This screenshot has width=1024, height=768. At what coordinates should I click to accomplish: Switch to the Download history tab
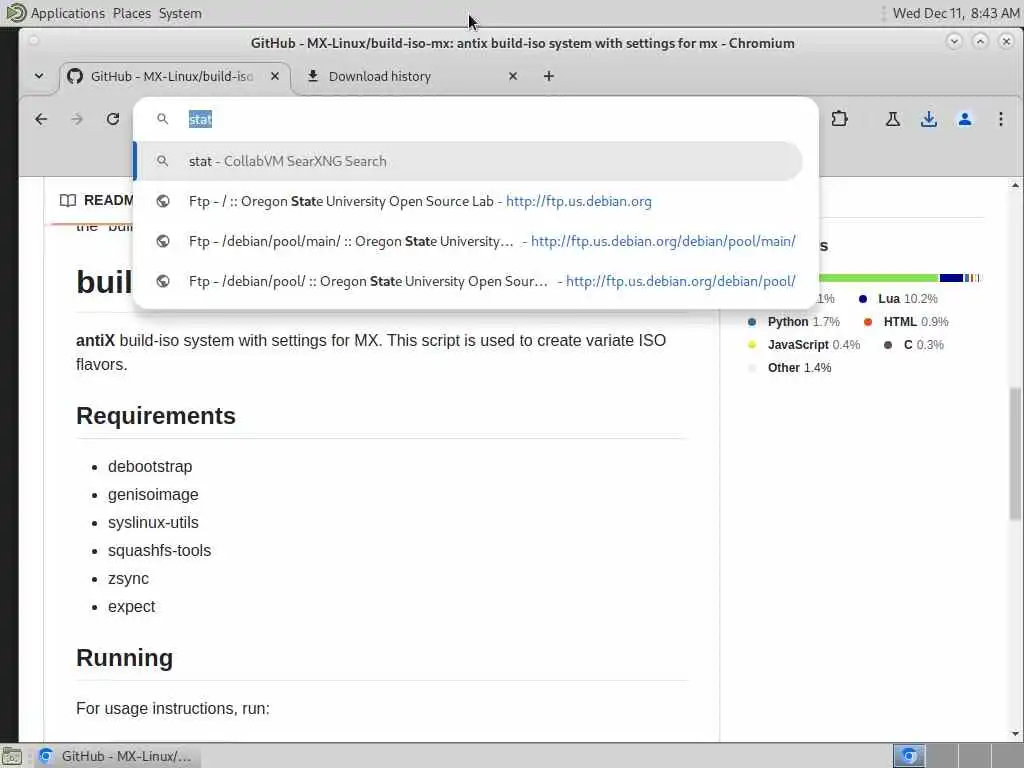click(413, 76)
